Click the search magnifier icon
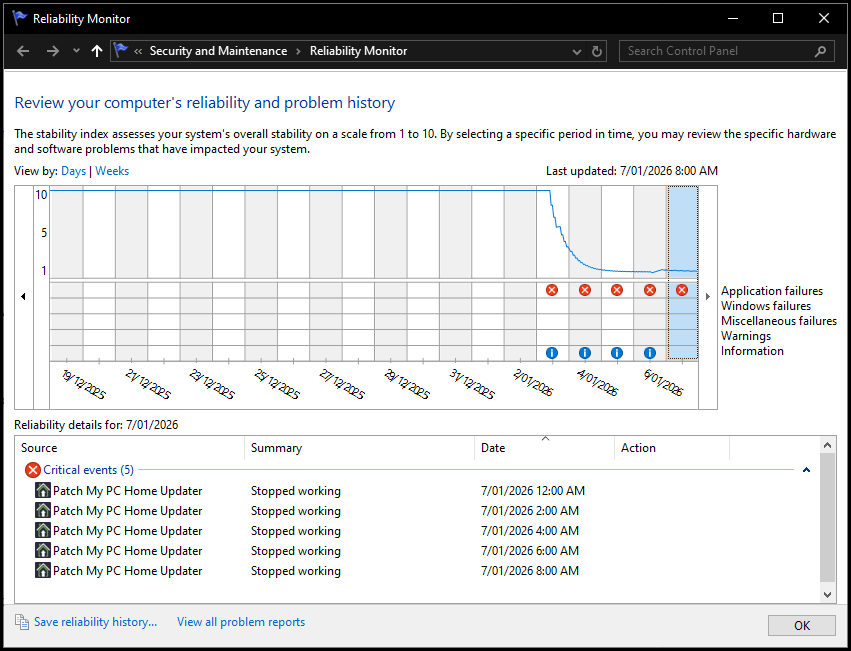 820,51
